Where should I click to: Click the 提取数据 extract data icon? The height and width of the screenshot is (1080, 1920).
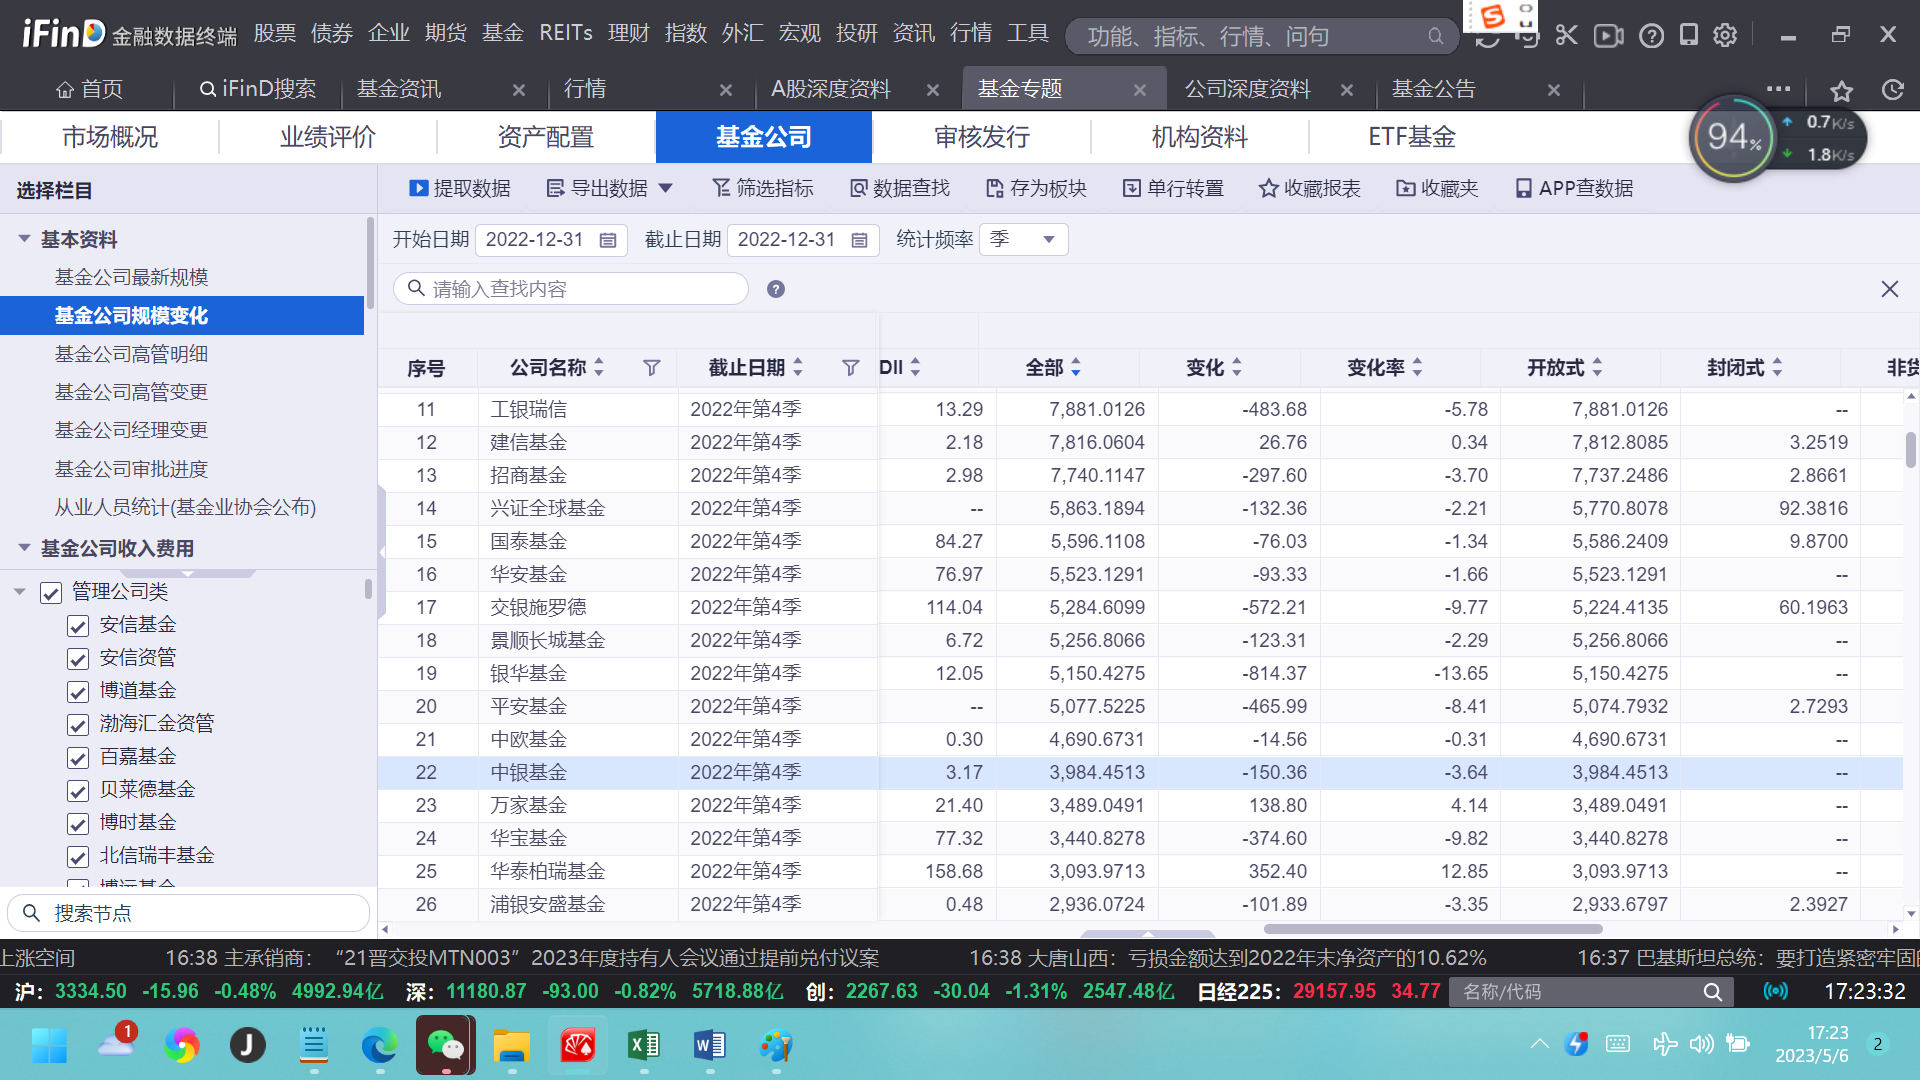coord(419,188)
